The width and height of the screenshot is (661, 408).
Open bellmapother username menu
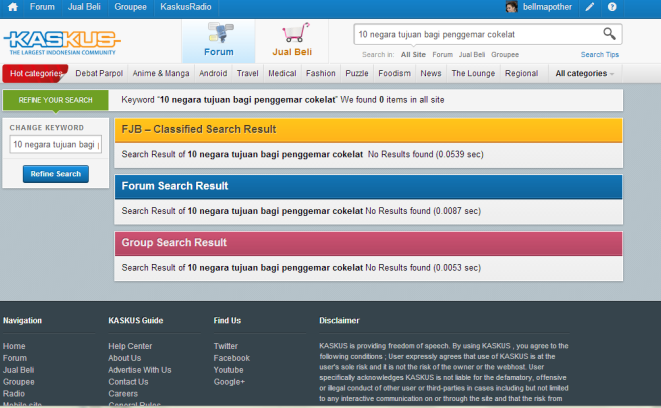547,7
